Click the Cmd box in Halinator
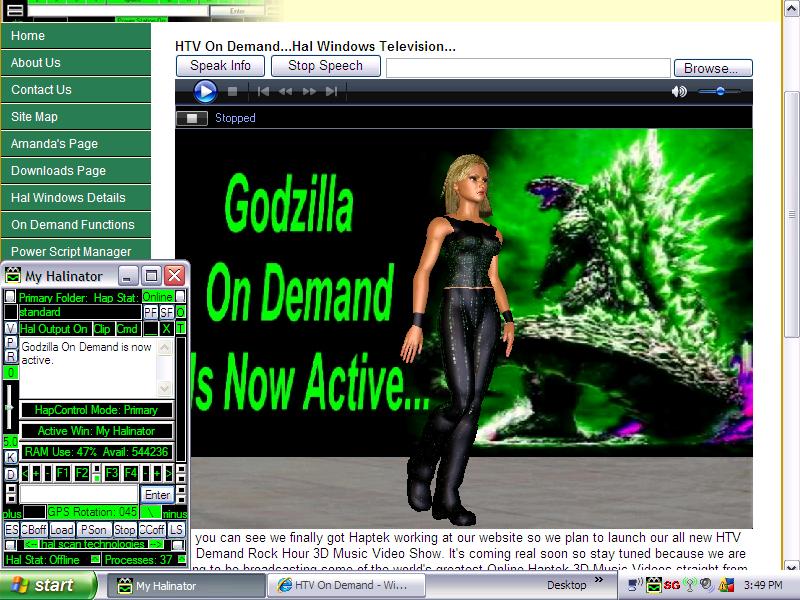This screenshot has height=600, width=800. pyautogui.click(x=127, y=329)
